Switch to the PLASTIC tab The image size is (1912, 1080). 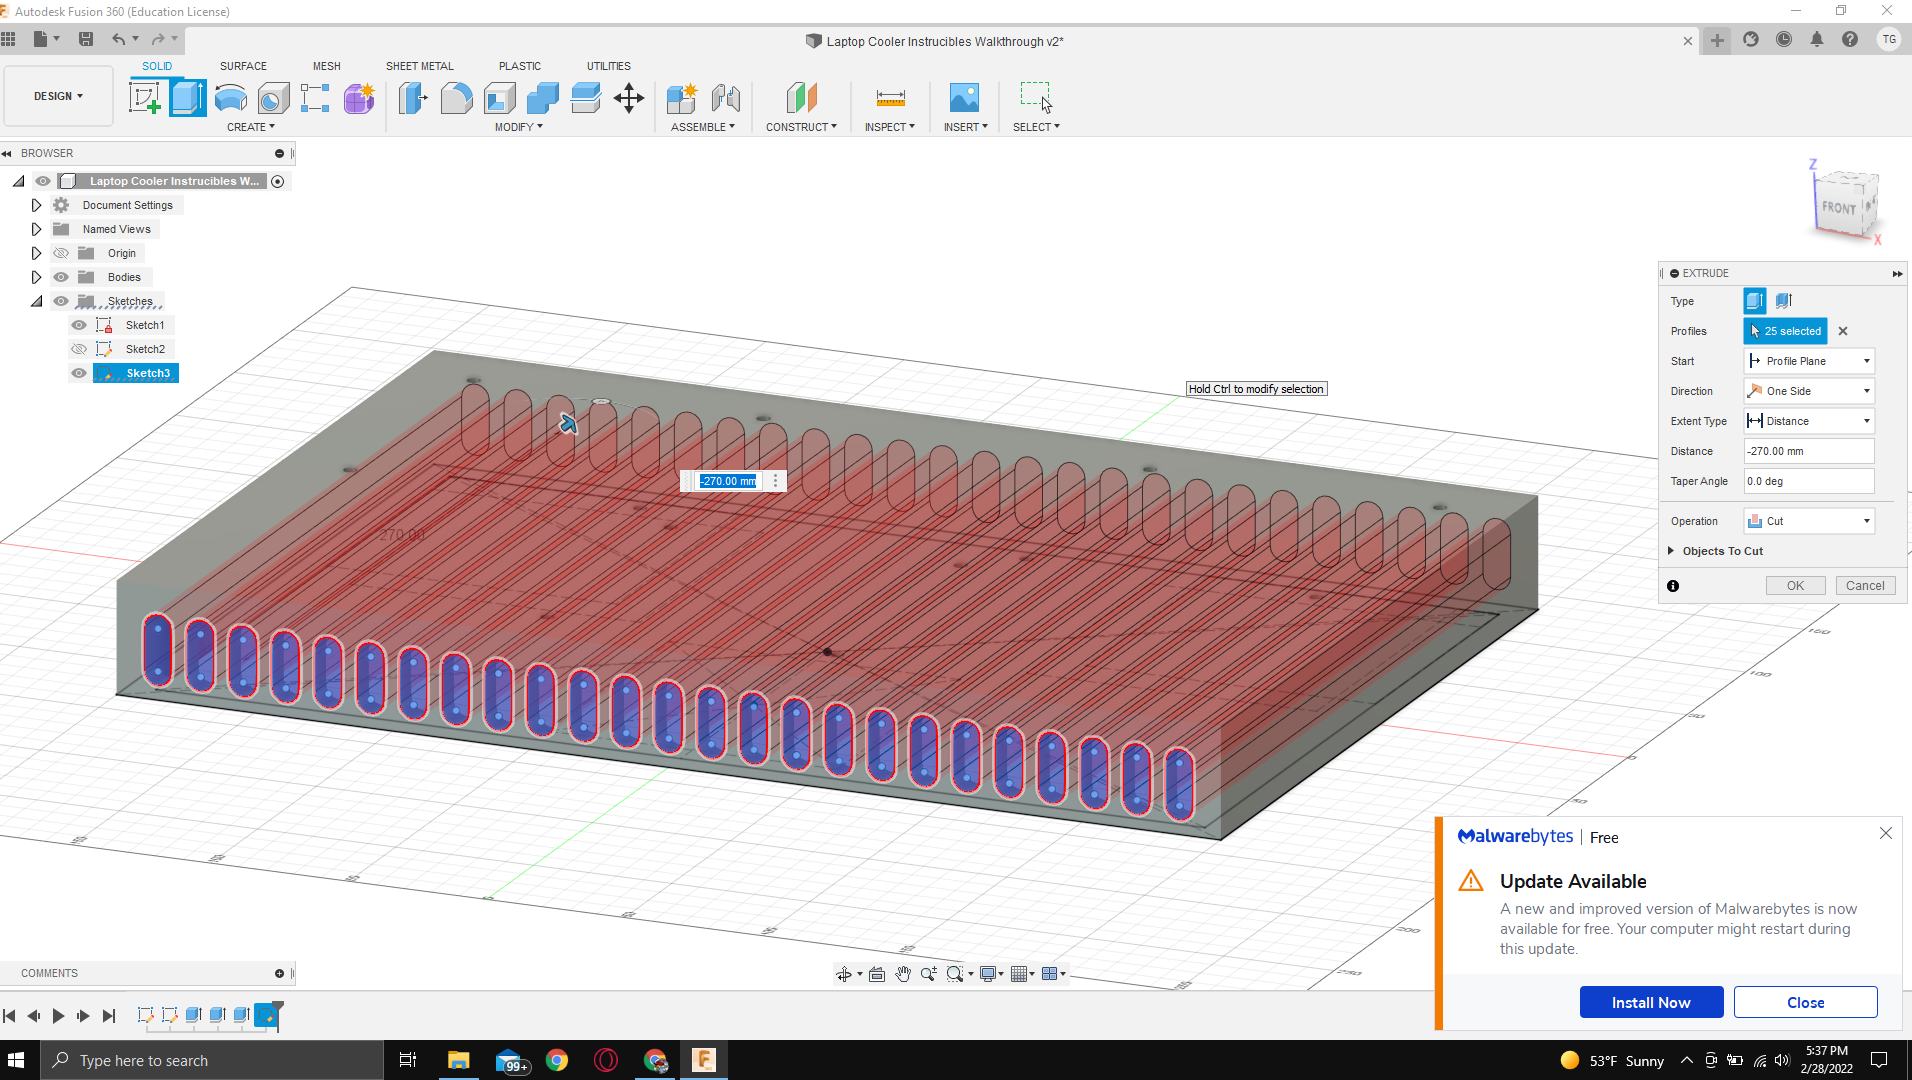pyautogui.click(x=519, y=66)
